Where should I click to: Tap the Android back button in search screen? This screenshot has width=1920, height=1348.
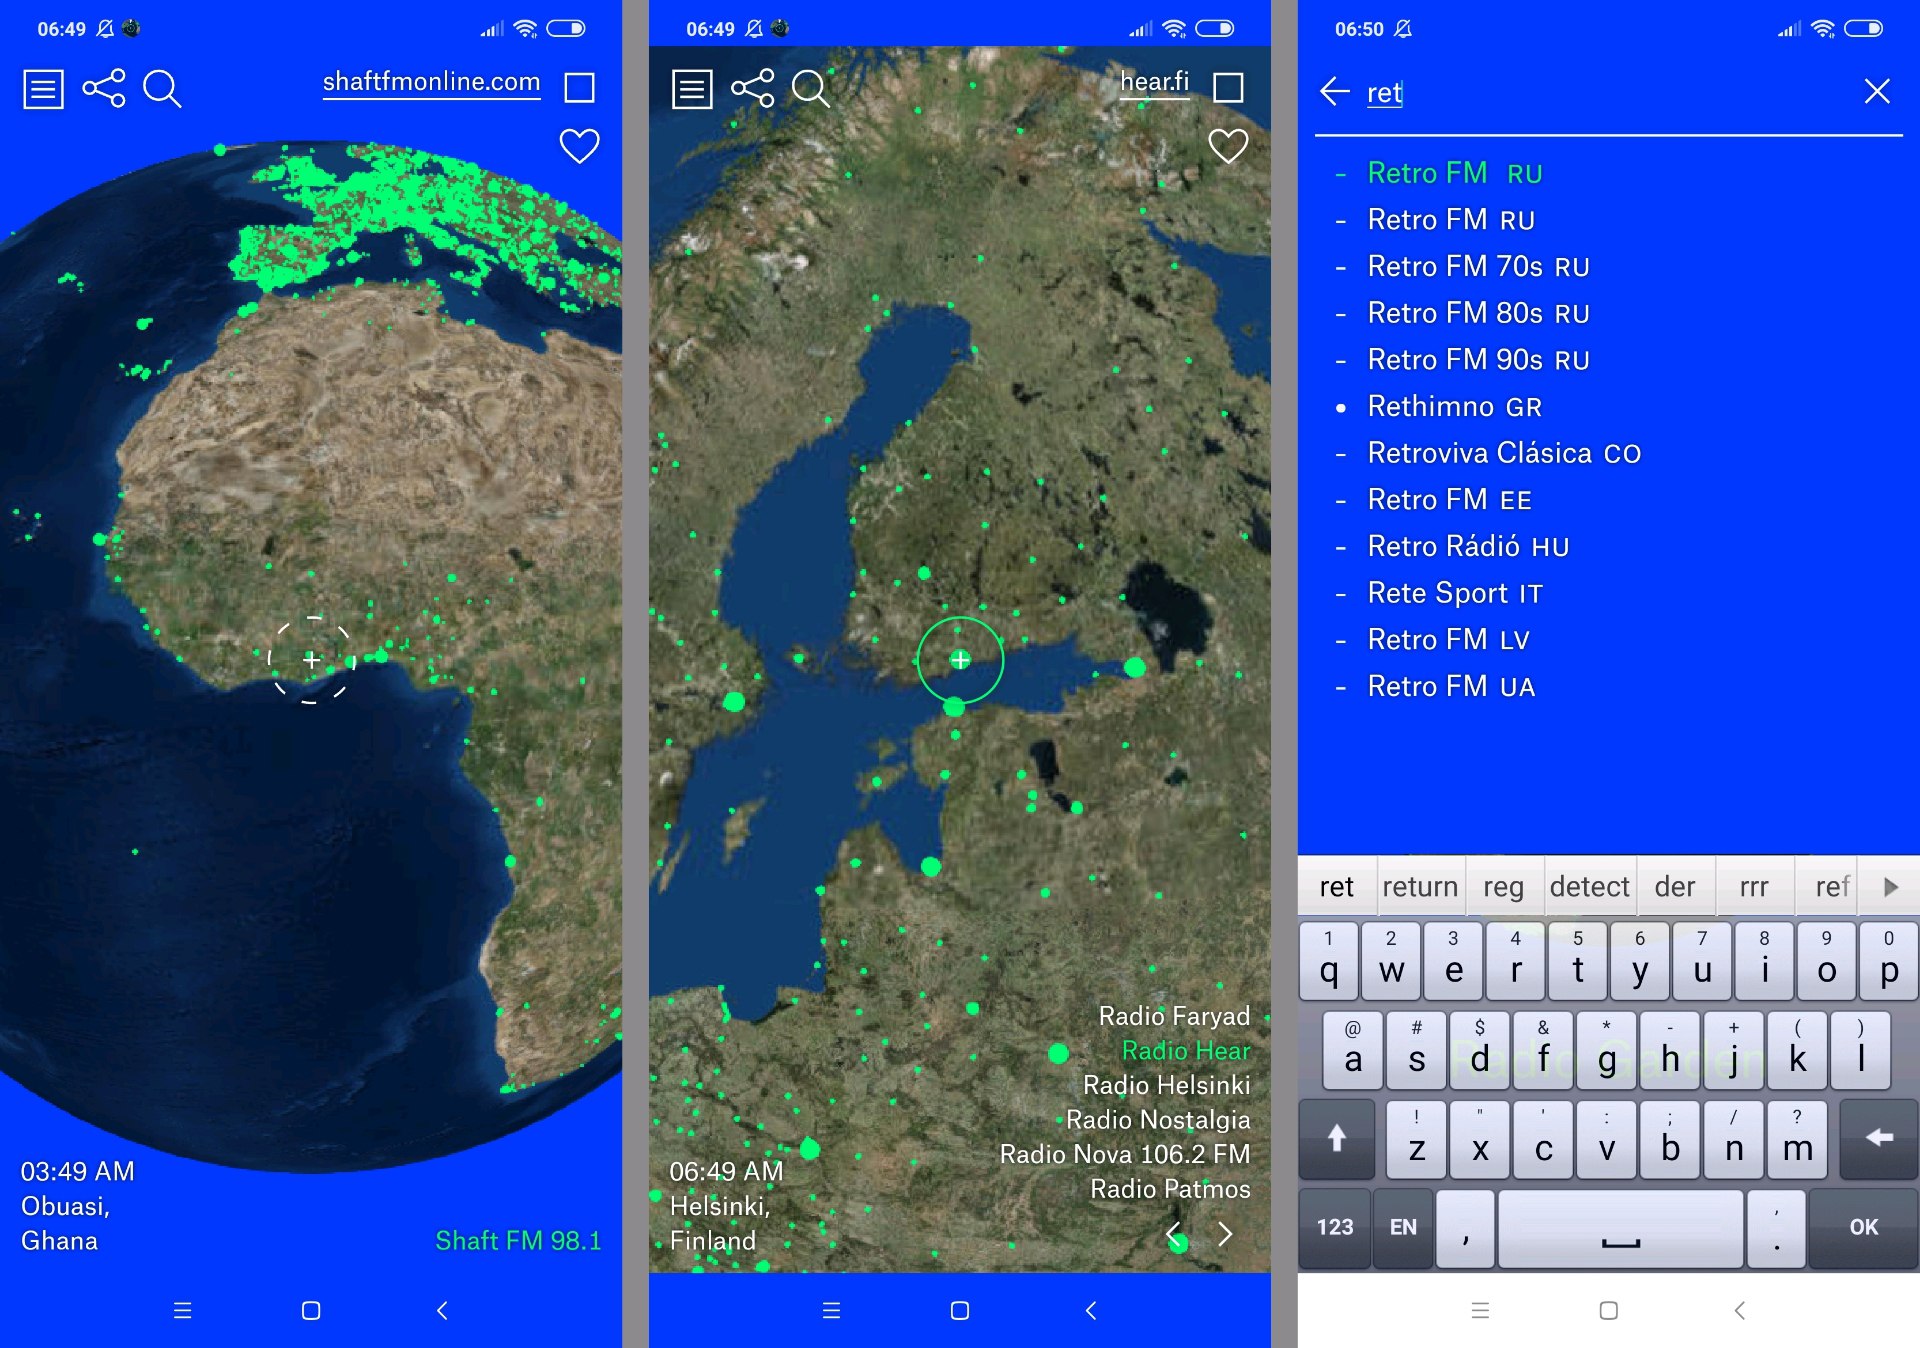1739,1310
